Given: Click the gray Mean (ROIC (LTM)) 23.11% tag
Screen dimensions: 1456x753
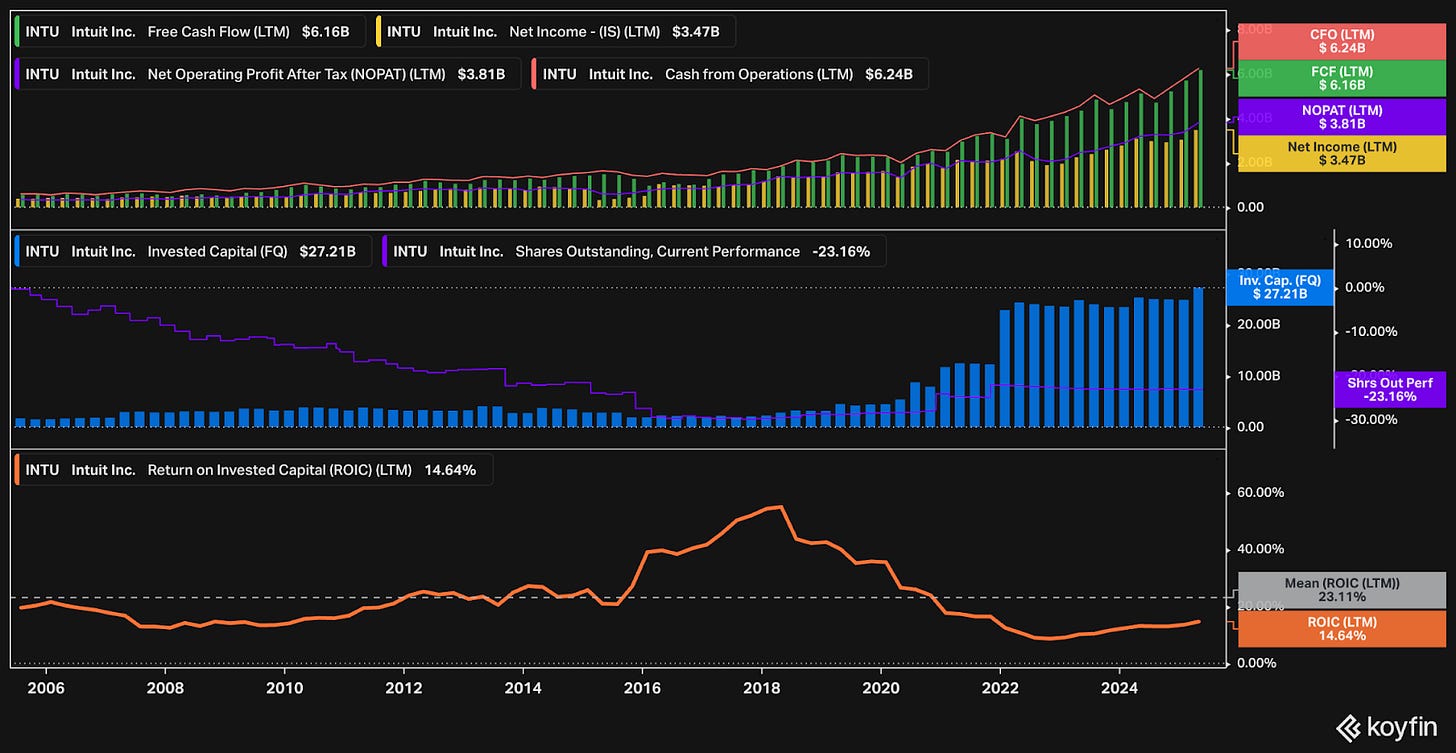Looking at the screenshot, I should [1343, 590].
